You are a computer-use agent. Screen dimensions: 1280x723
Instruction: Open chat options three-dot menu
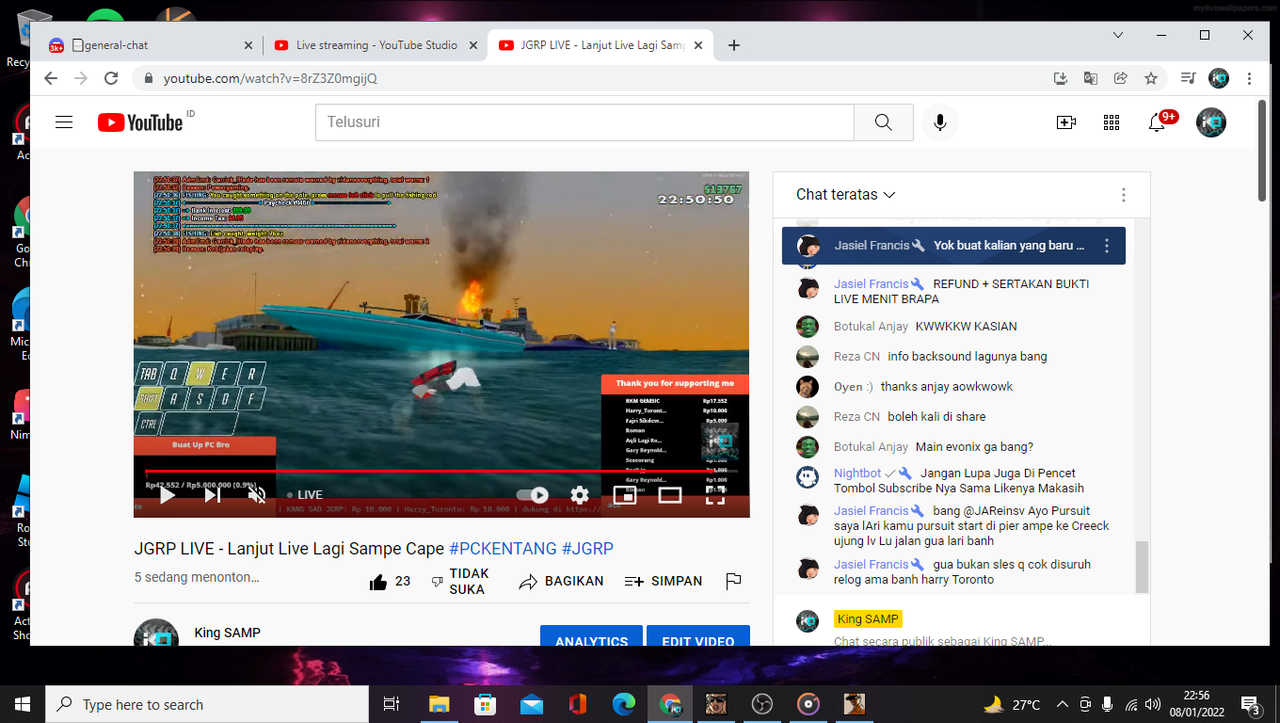1123,195
